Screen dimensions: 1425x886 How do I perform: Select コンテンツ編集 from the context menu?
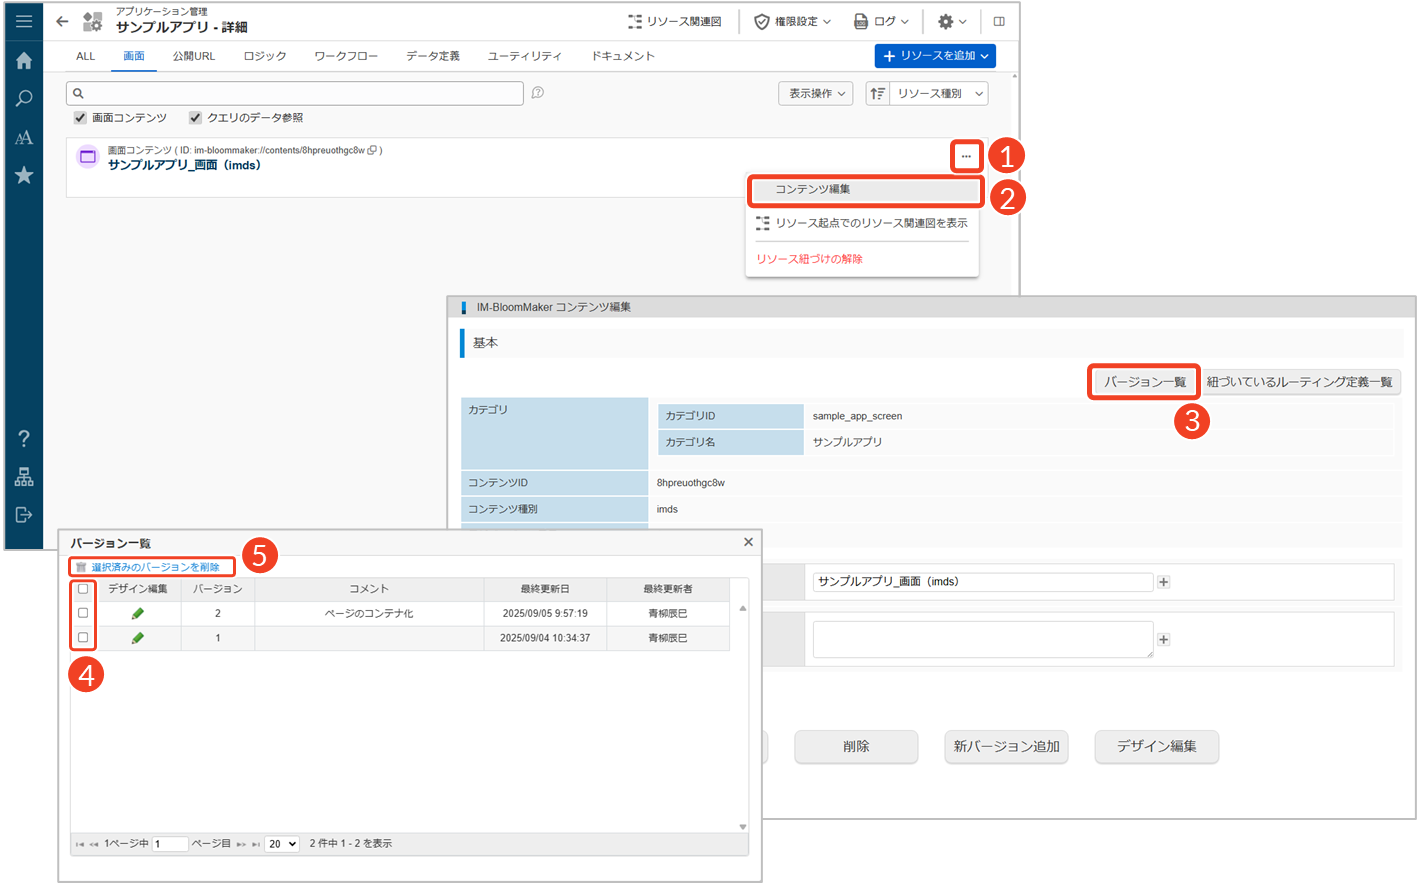click(864, 189)
